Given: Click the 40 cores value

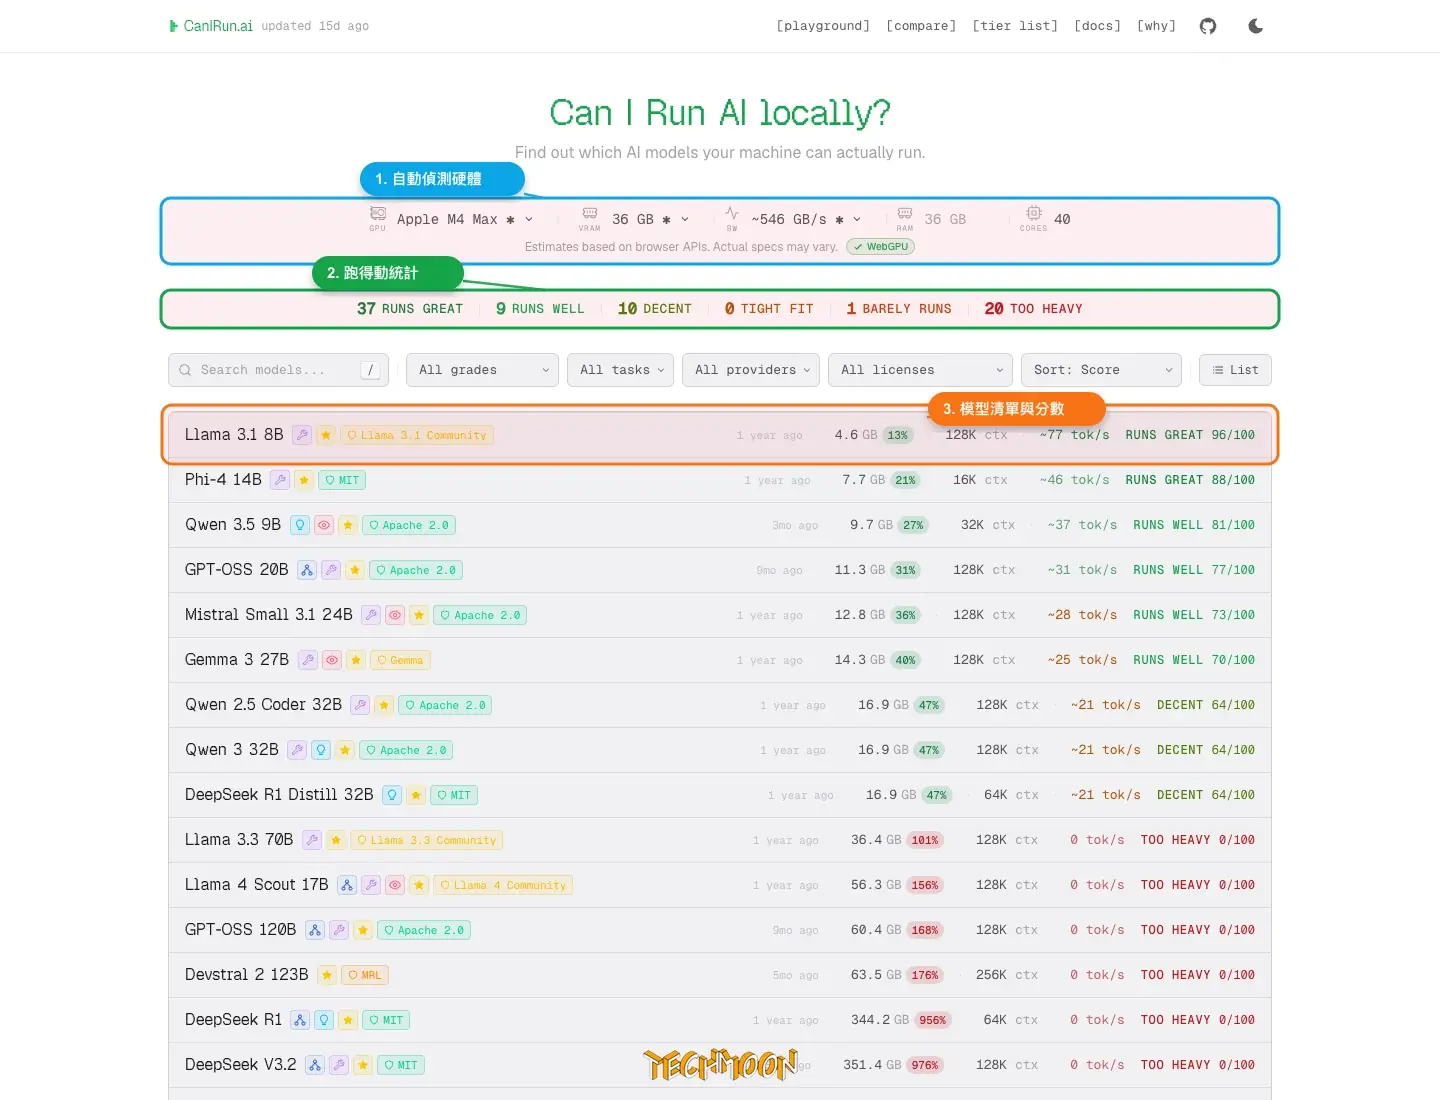Looking at the screenshot, I should point(1062,219).
